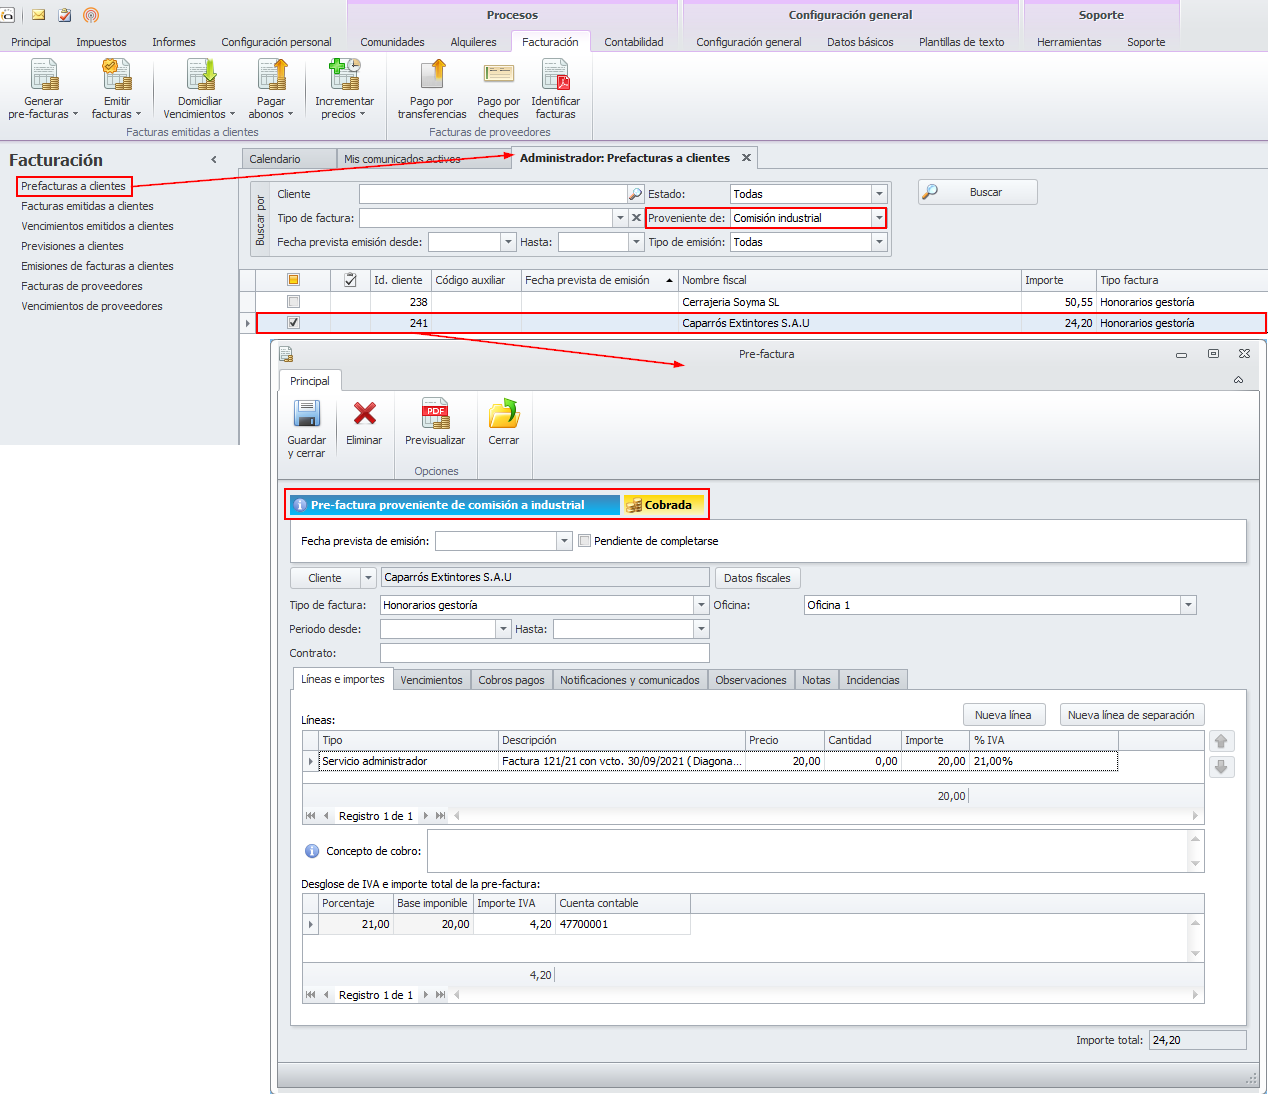
Task: Click the Concepto de cobro text field
Action: [806, 851]
